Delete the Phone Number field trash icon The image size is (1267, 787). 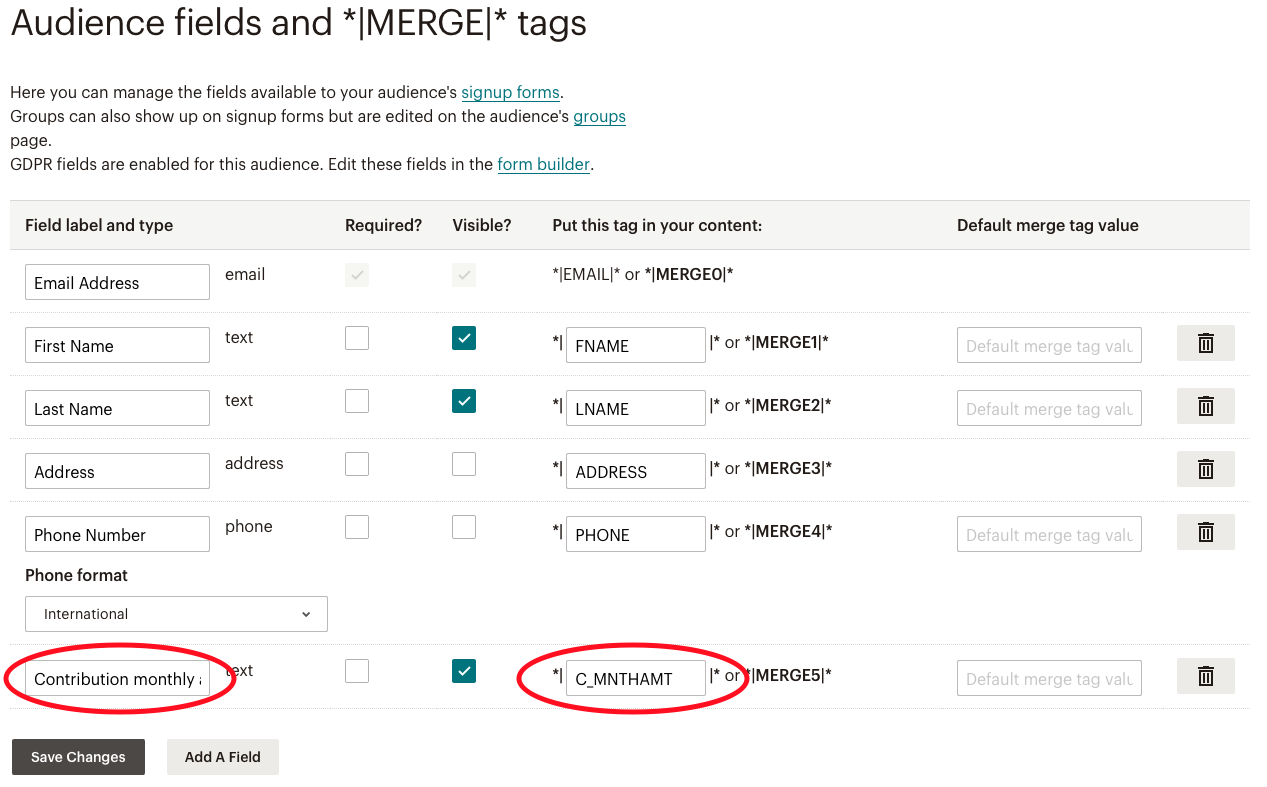pyautogui.click(x=1205, y=533)
